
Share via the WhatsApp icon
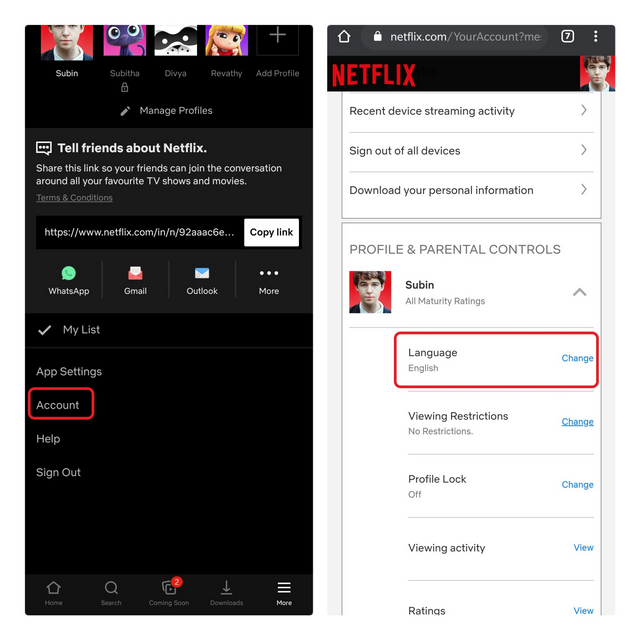point(69,273)
